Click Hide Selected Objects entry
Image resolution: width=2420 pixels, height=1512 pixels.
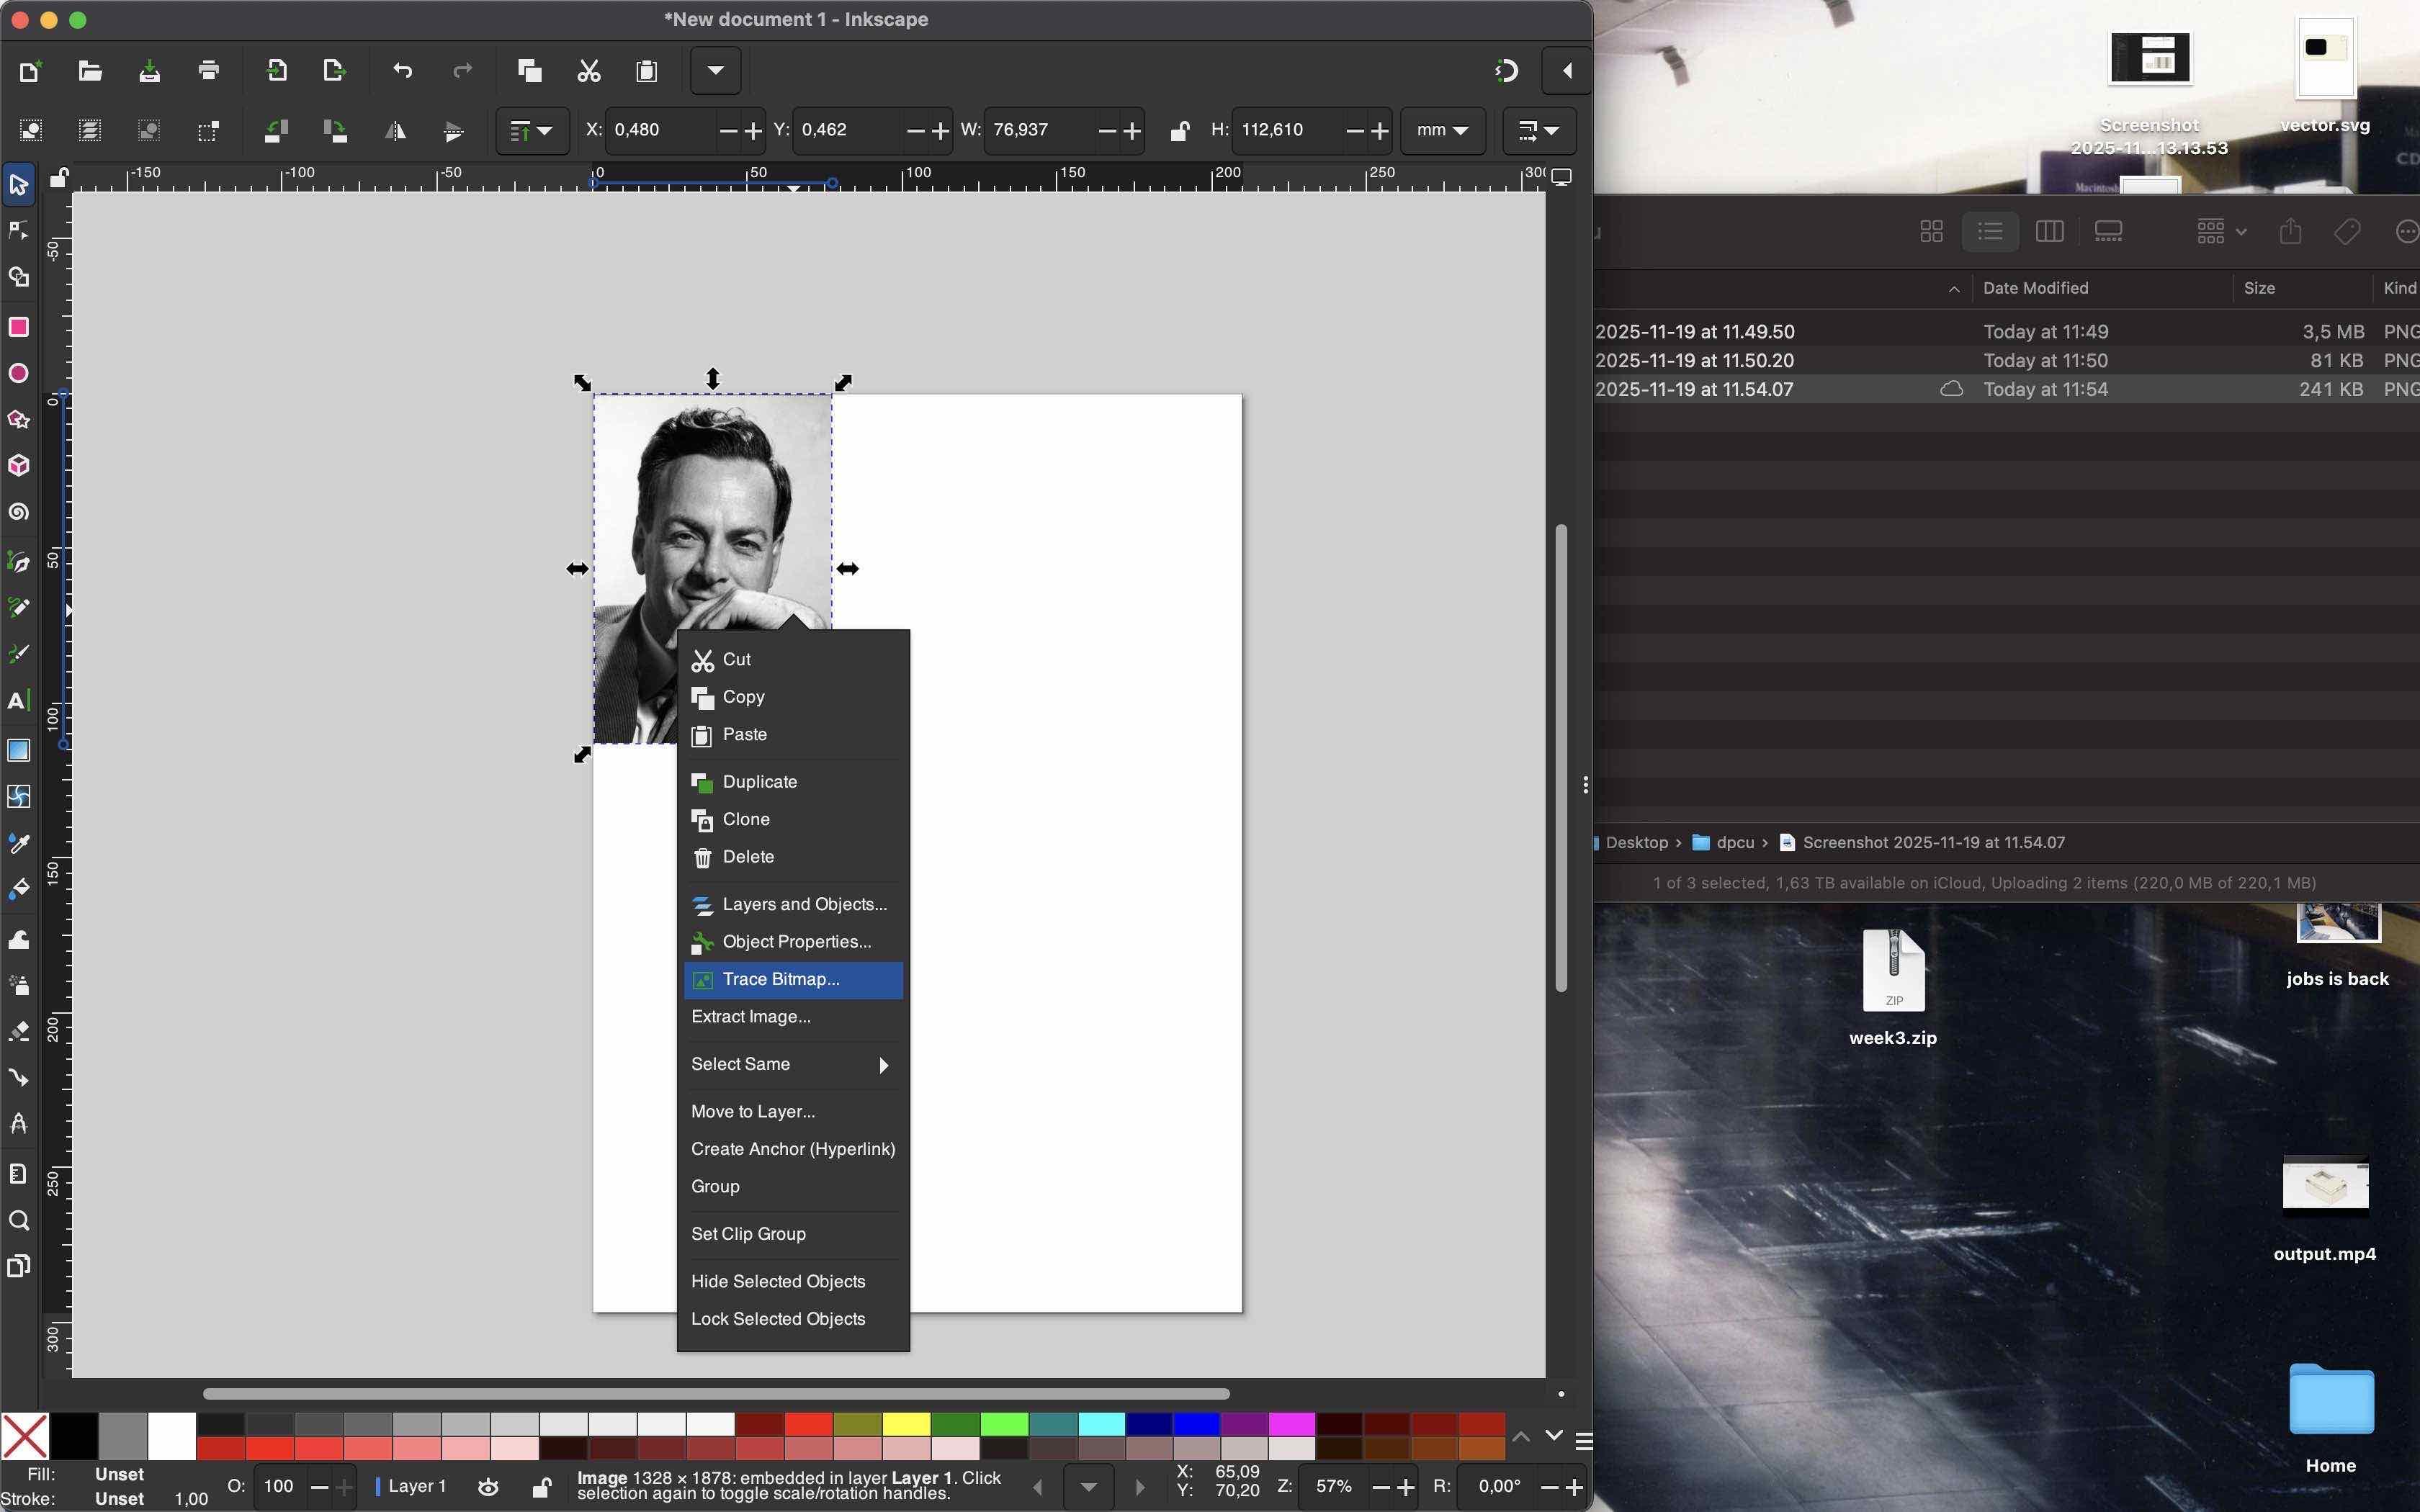pos(778,1282)
